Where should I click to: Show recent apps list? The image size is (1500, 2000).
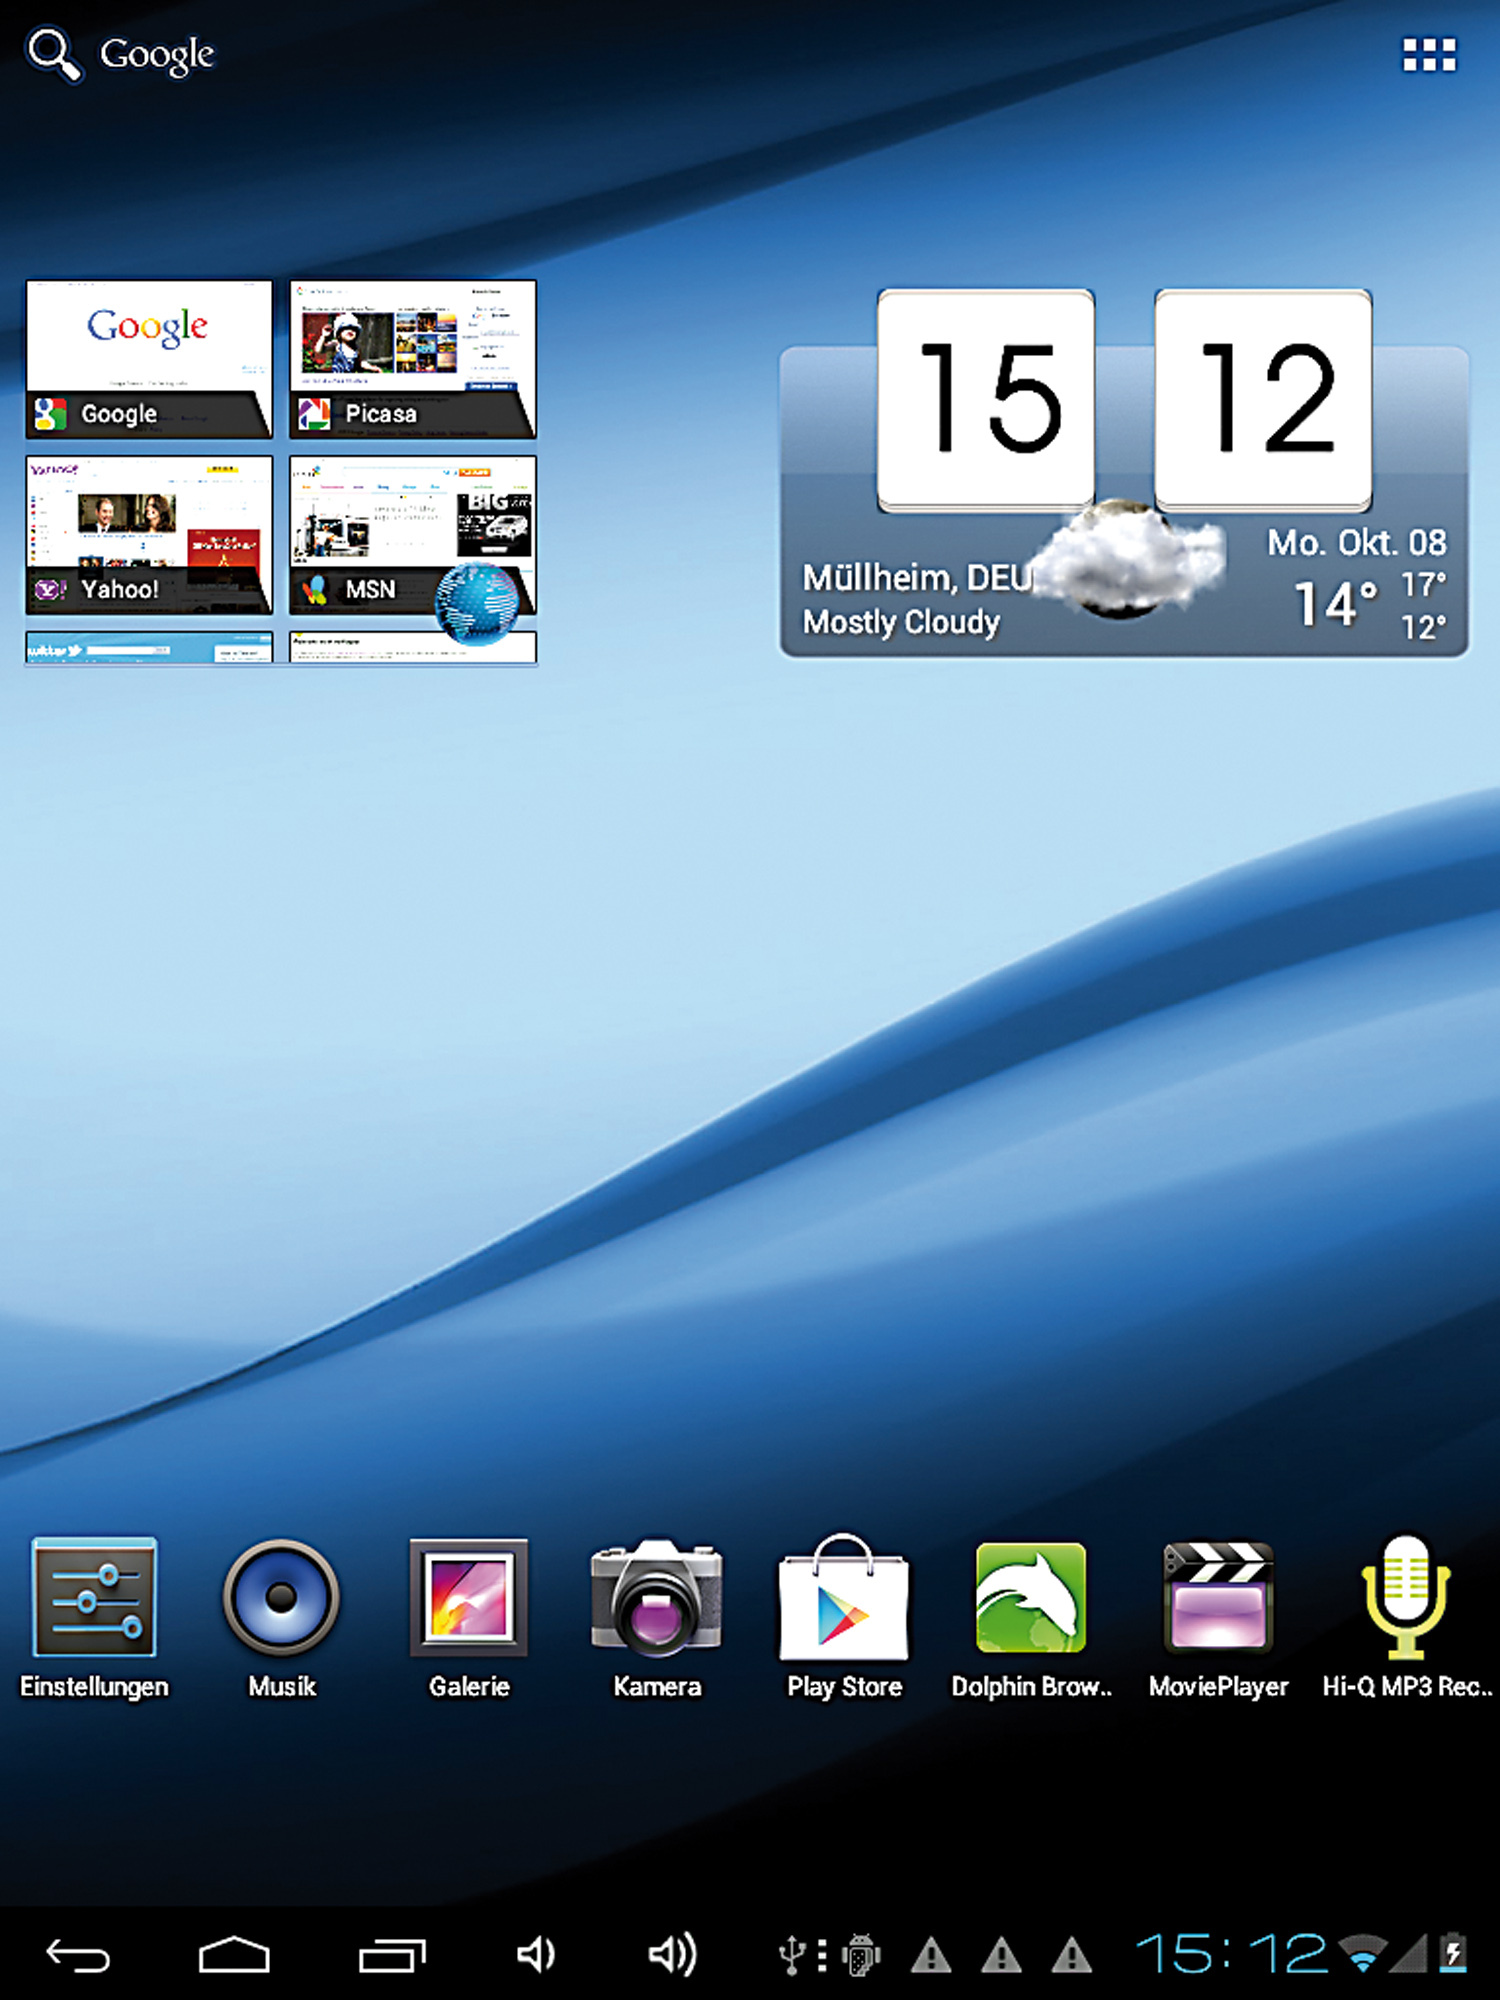pyautogui.click(x=392, y=1954)
